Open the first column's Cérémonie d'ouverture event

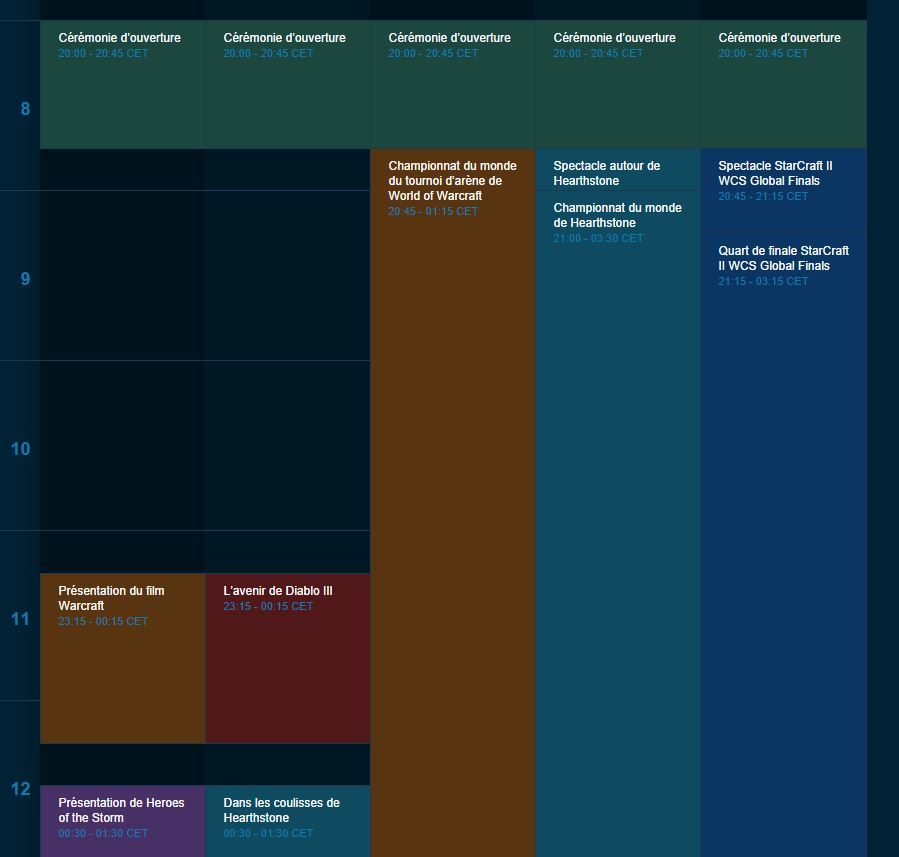tap(123, 84)
